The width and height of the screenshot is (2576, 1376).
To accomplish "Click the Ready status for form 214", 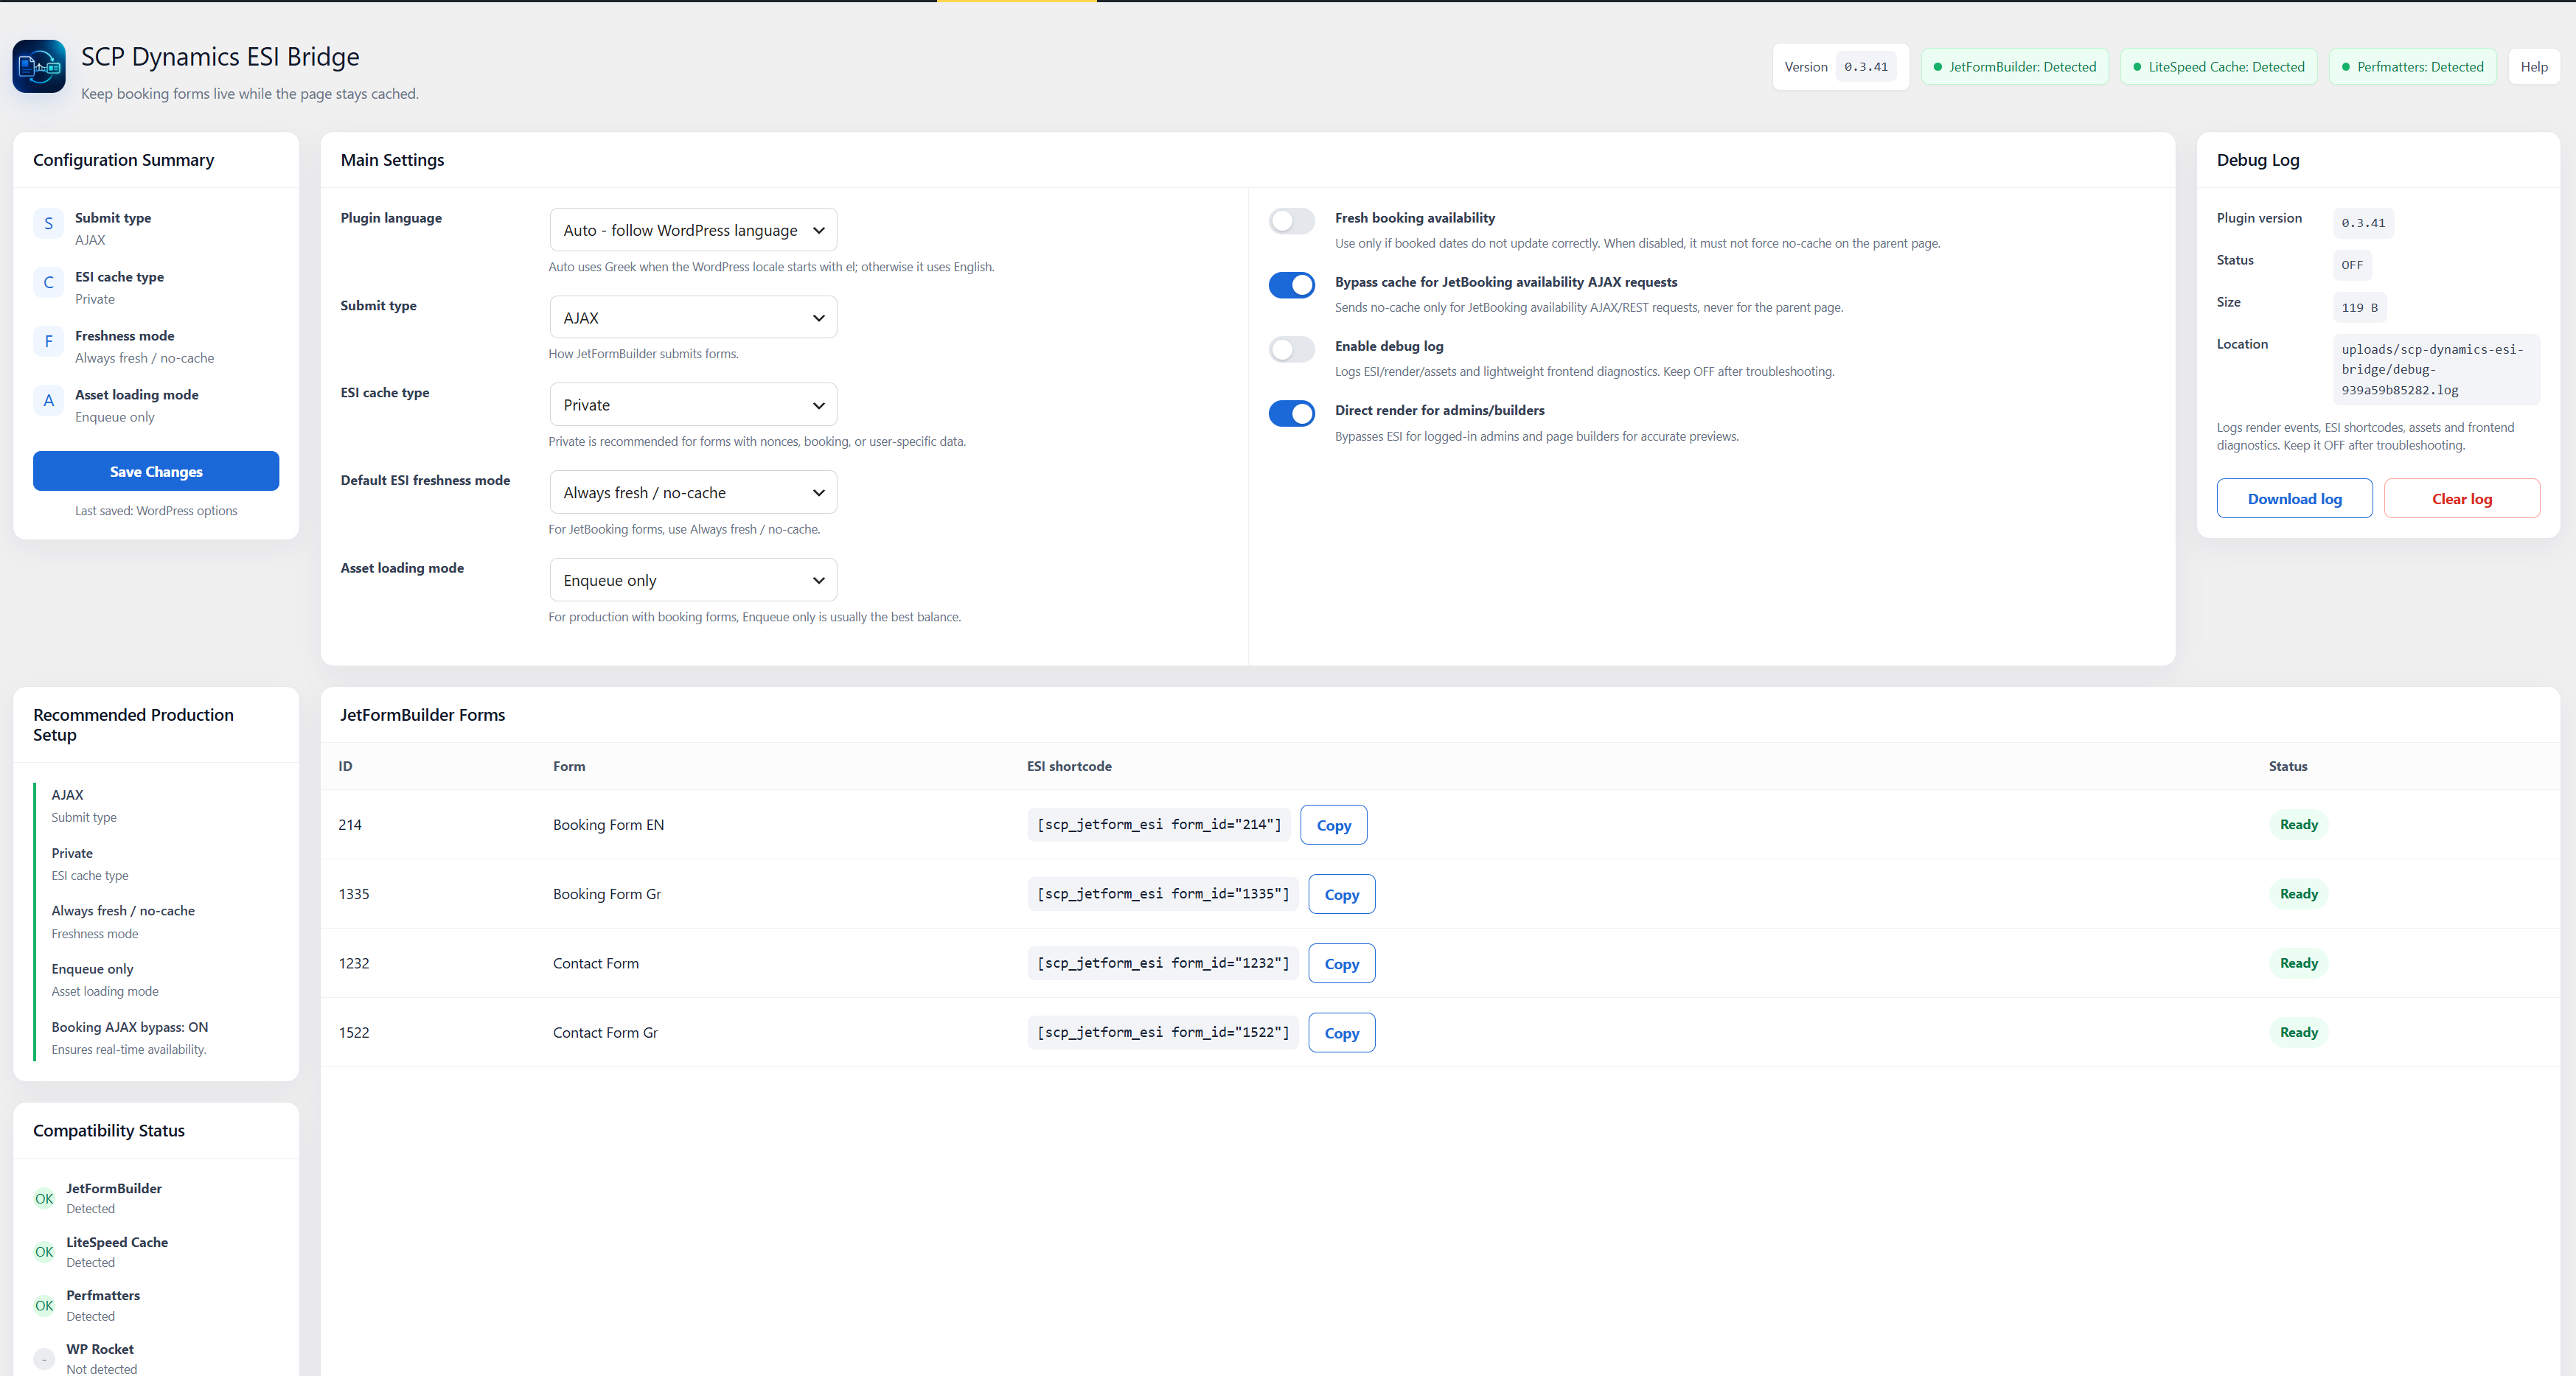I will 2298,824.
